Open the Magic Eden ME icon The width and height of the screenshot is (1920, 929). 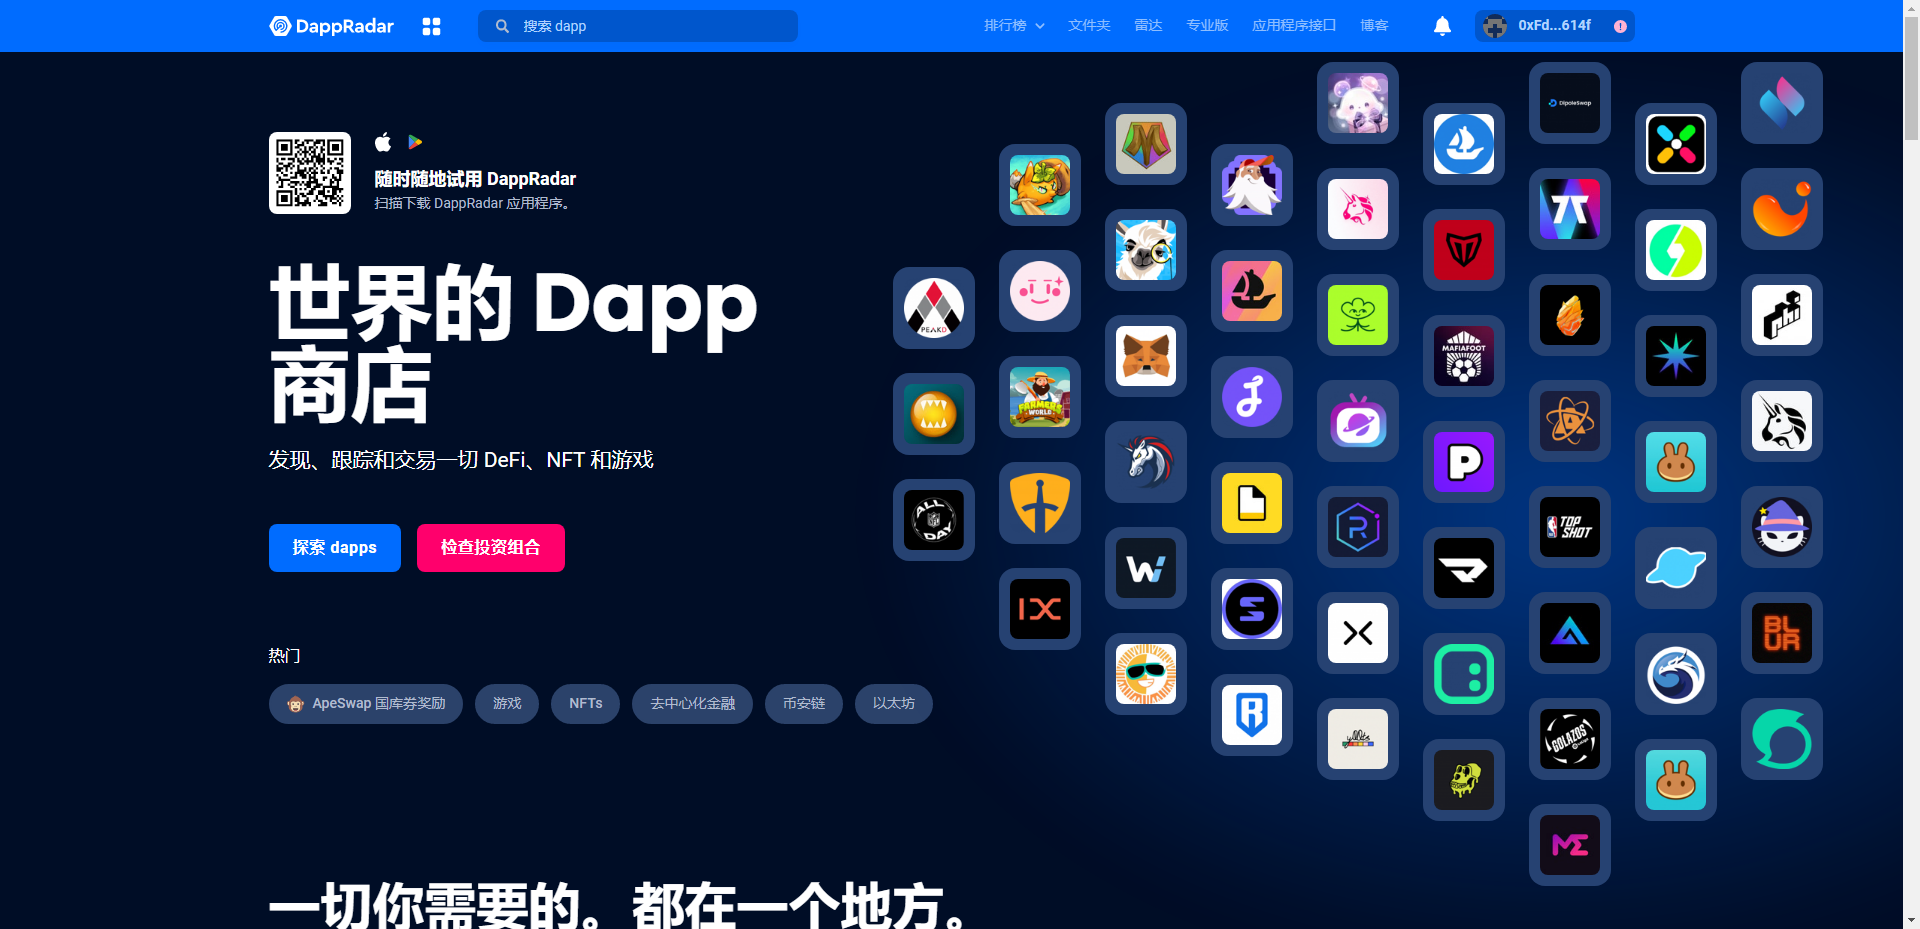point(1569,845)
